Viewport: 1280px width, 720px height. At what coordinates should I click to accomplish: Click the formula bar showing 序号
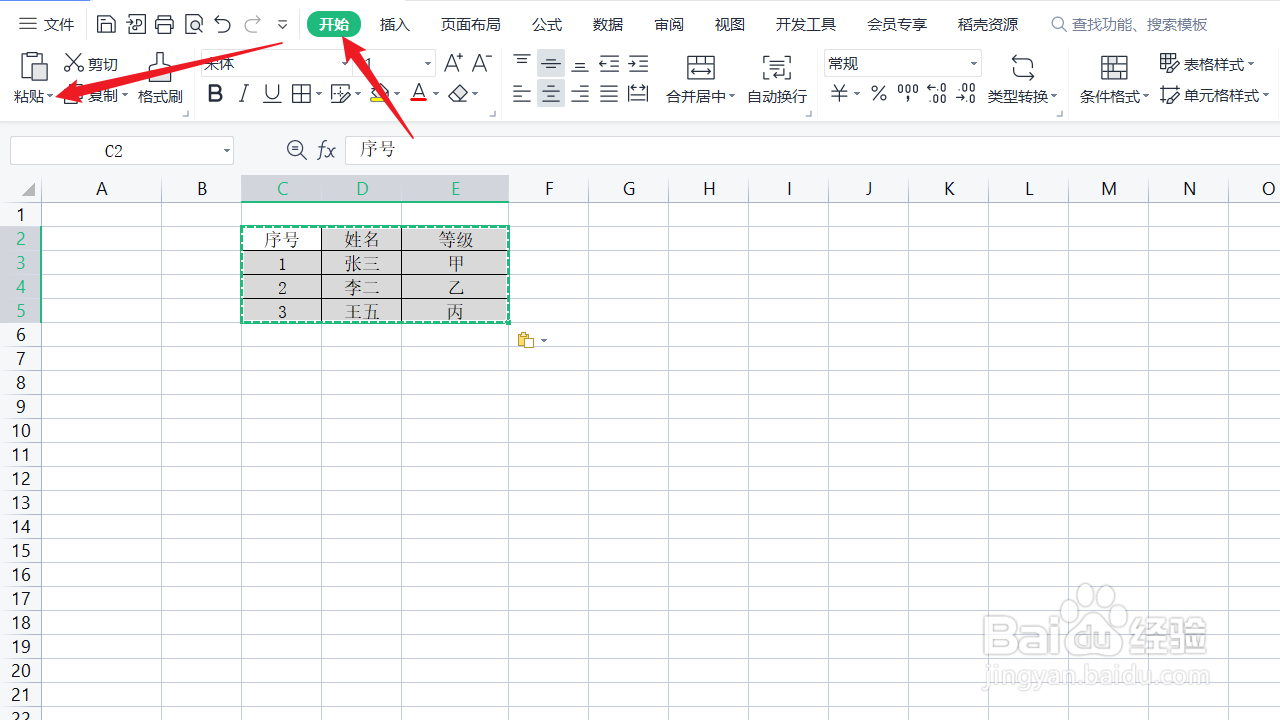pyautogui.click(x=812, y=150)
